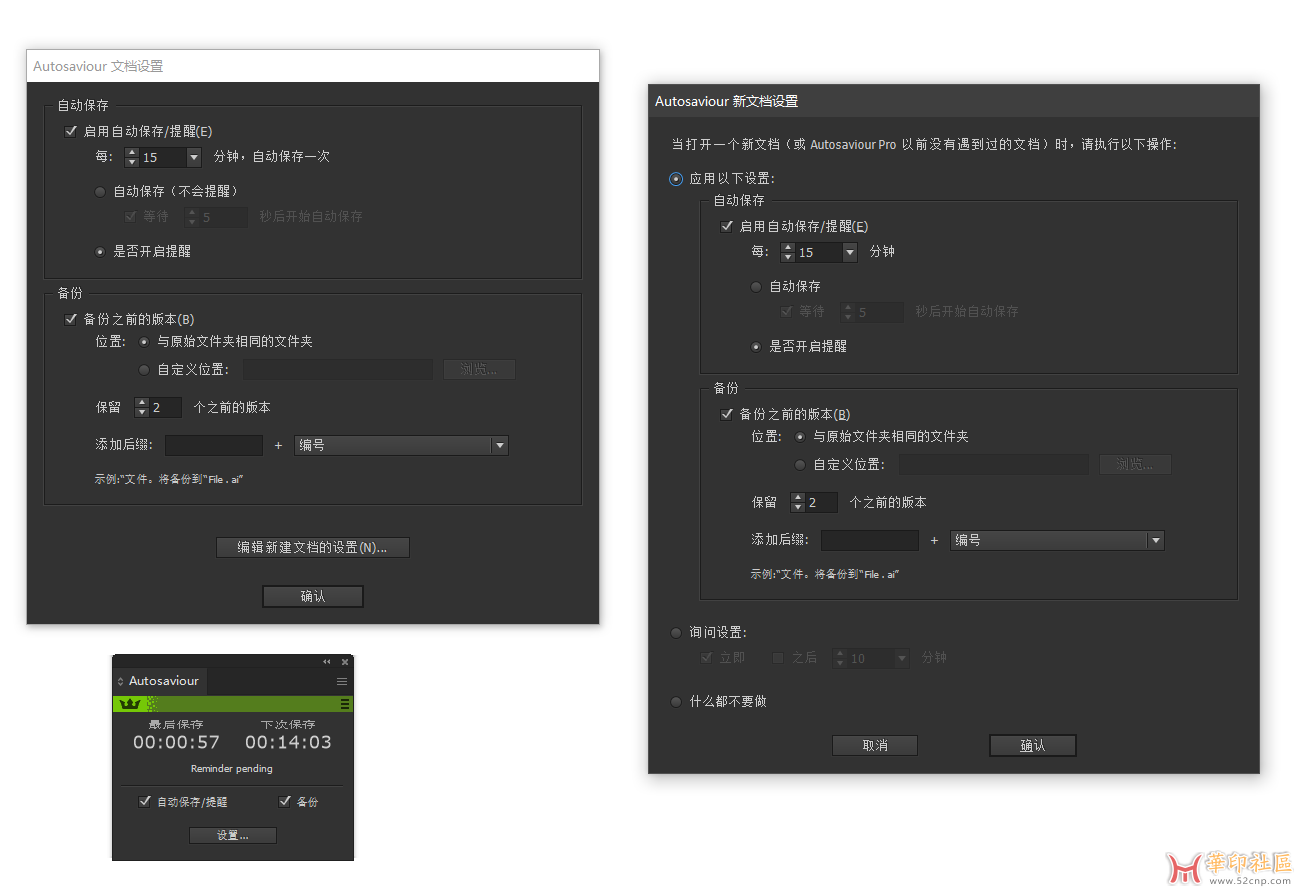Click minutes stepper arrows in 新文档设置 dialog

pos(788,252)
